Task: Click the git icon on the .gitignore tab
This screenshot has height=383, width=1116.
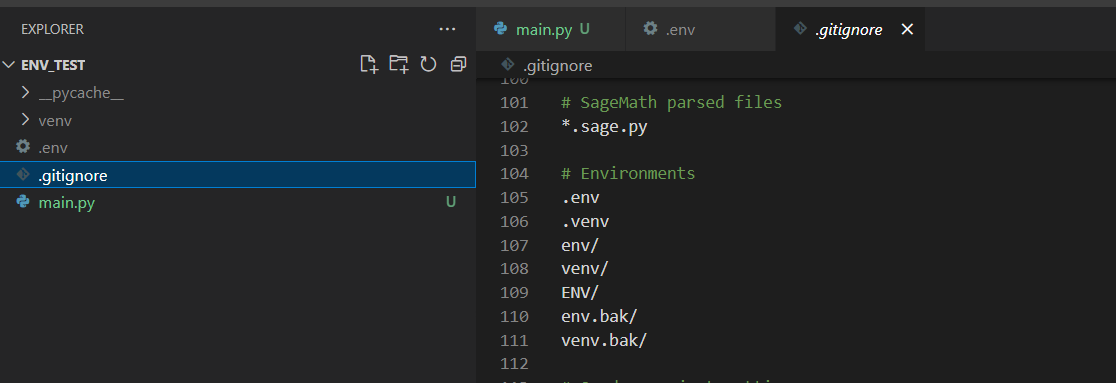Action: (800, 28)
